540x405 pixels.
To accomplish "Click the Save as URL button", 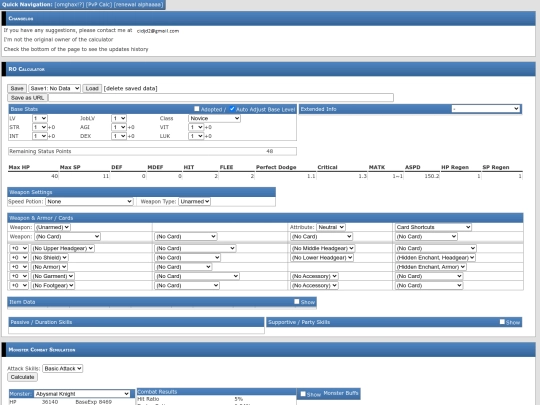I will 27,98.
